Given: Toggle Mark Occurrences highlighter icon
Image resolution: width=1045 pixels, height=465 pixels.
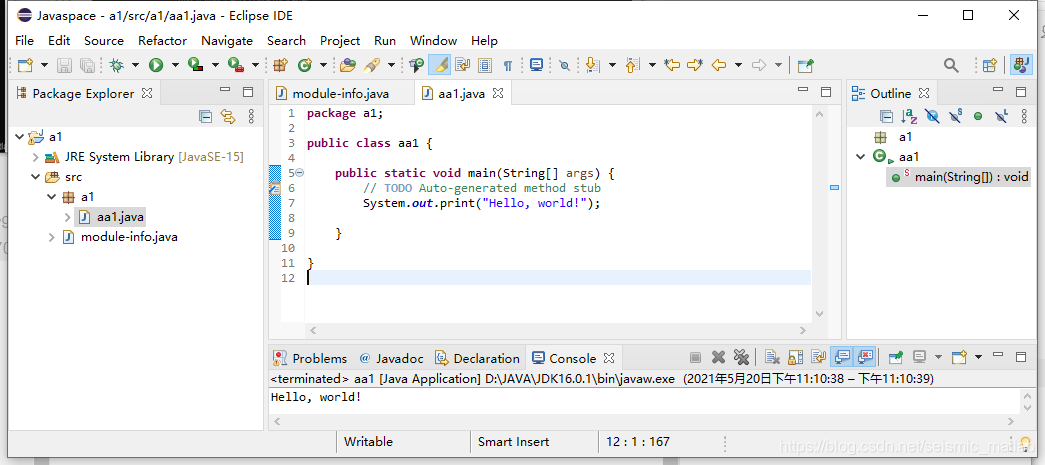Looking at the screenshot, I should [439, 65].
